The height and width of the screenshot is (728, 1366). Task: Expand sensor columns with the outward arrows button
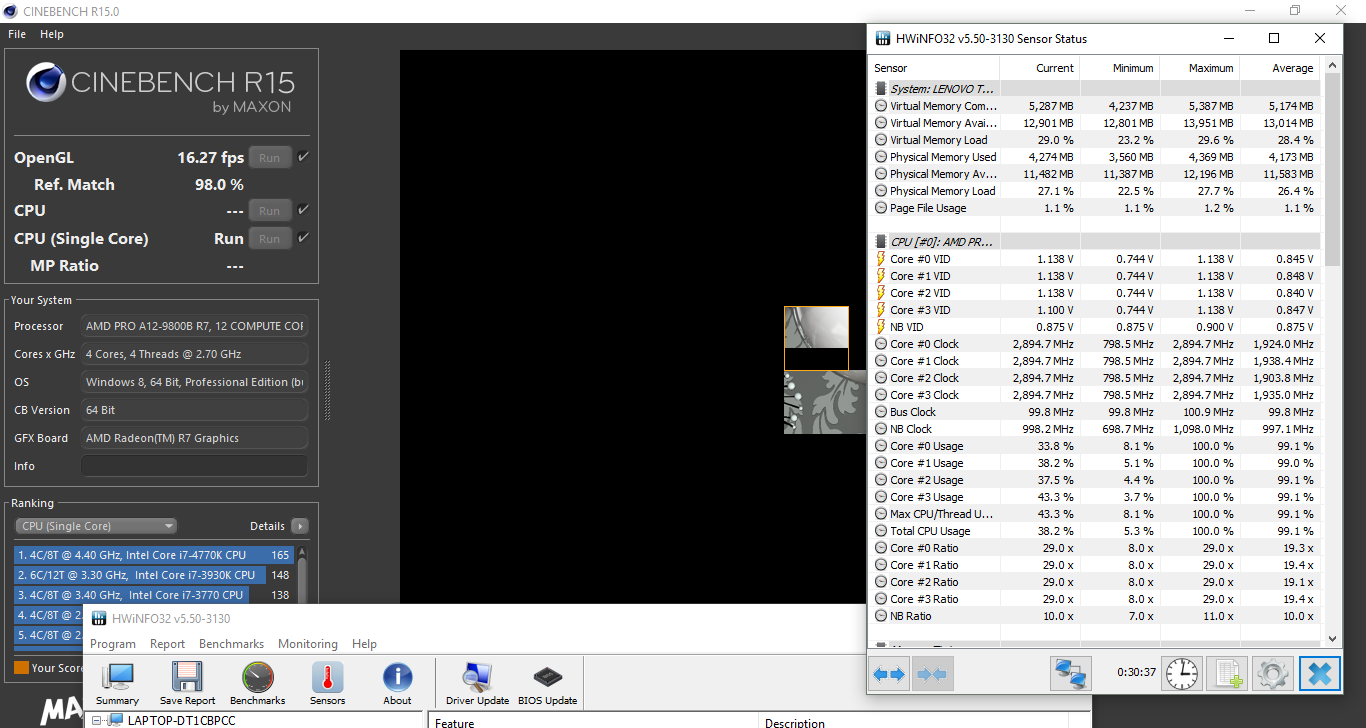888,674
